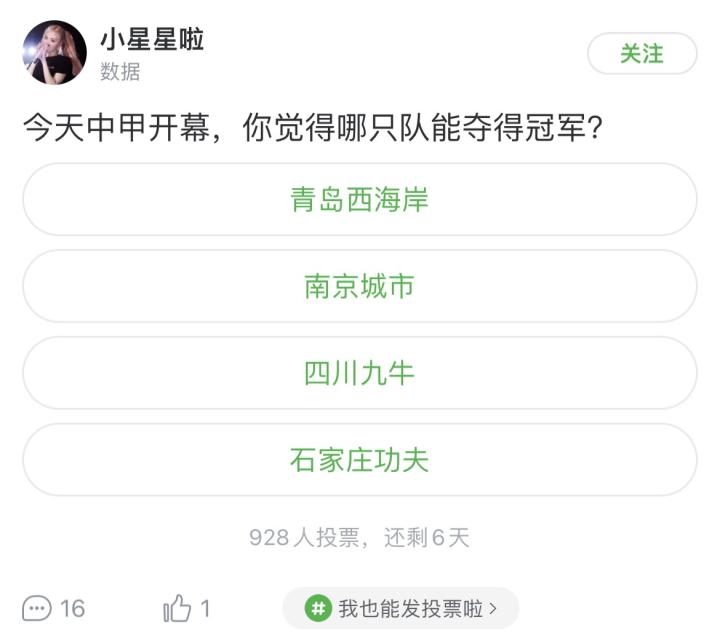
Task: Open the username 小星星啦 link
Action: [152, 39]
